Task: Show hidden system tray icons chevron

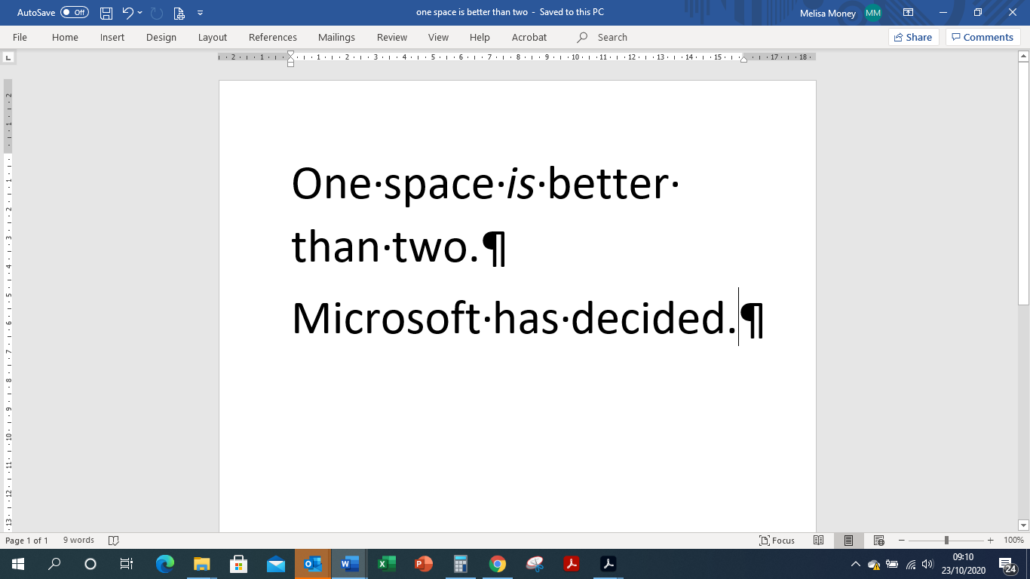Action: 855,564
